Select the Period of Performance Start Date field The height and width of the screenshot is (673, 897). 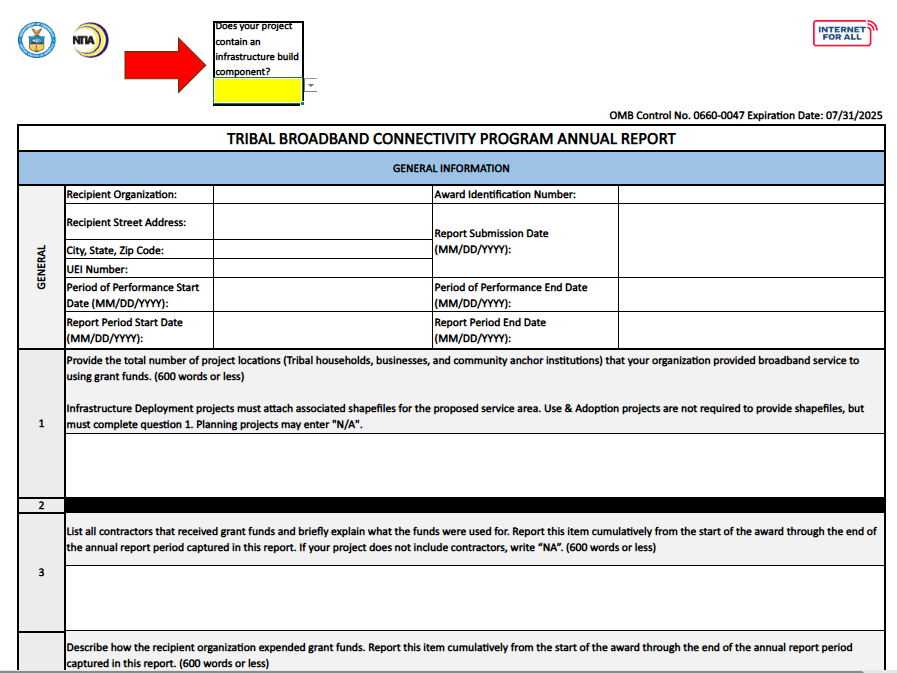(322, 295)
